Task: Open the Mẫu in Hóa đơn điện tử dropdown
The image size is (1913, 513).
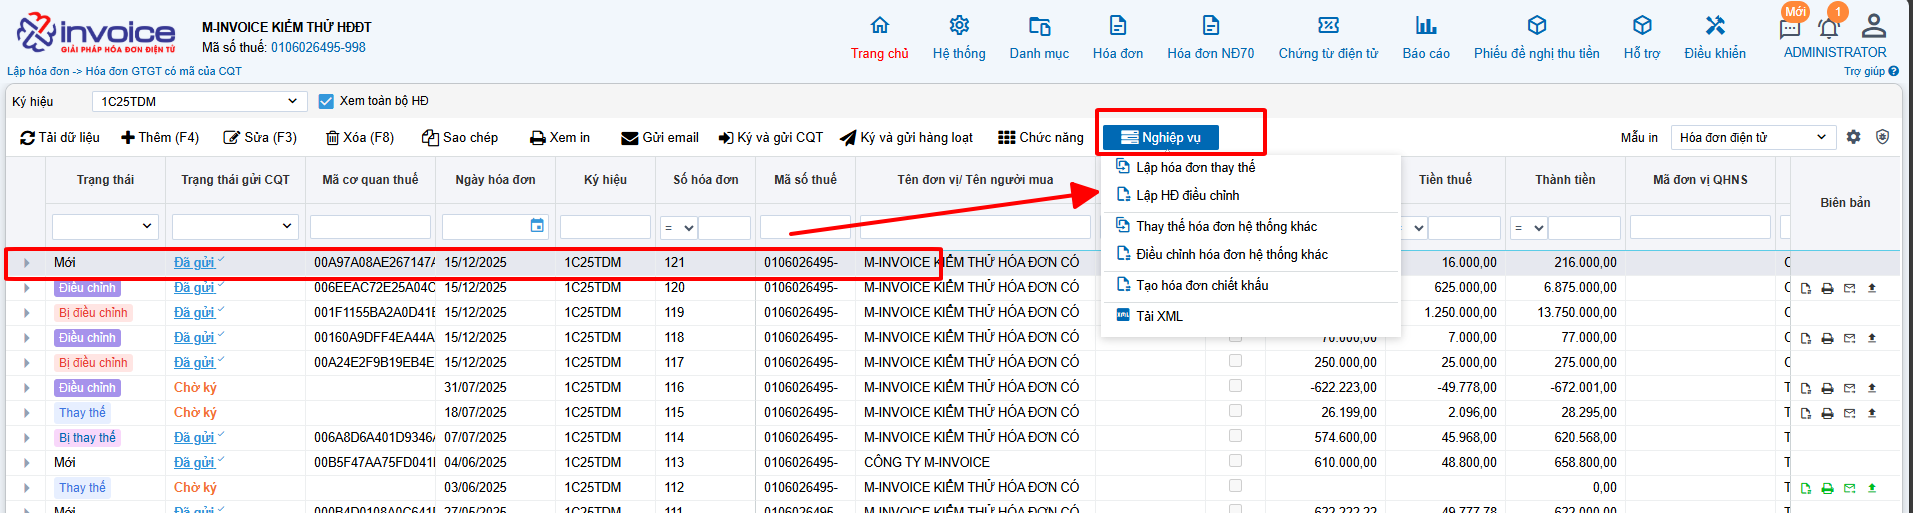Action: click(1753, 137)
